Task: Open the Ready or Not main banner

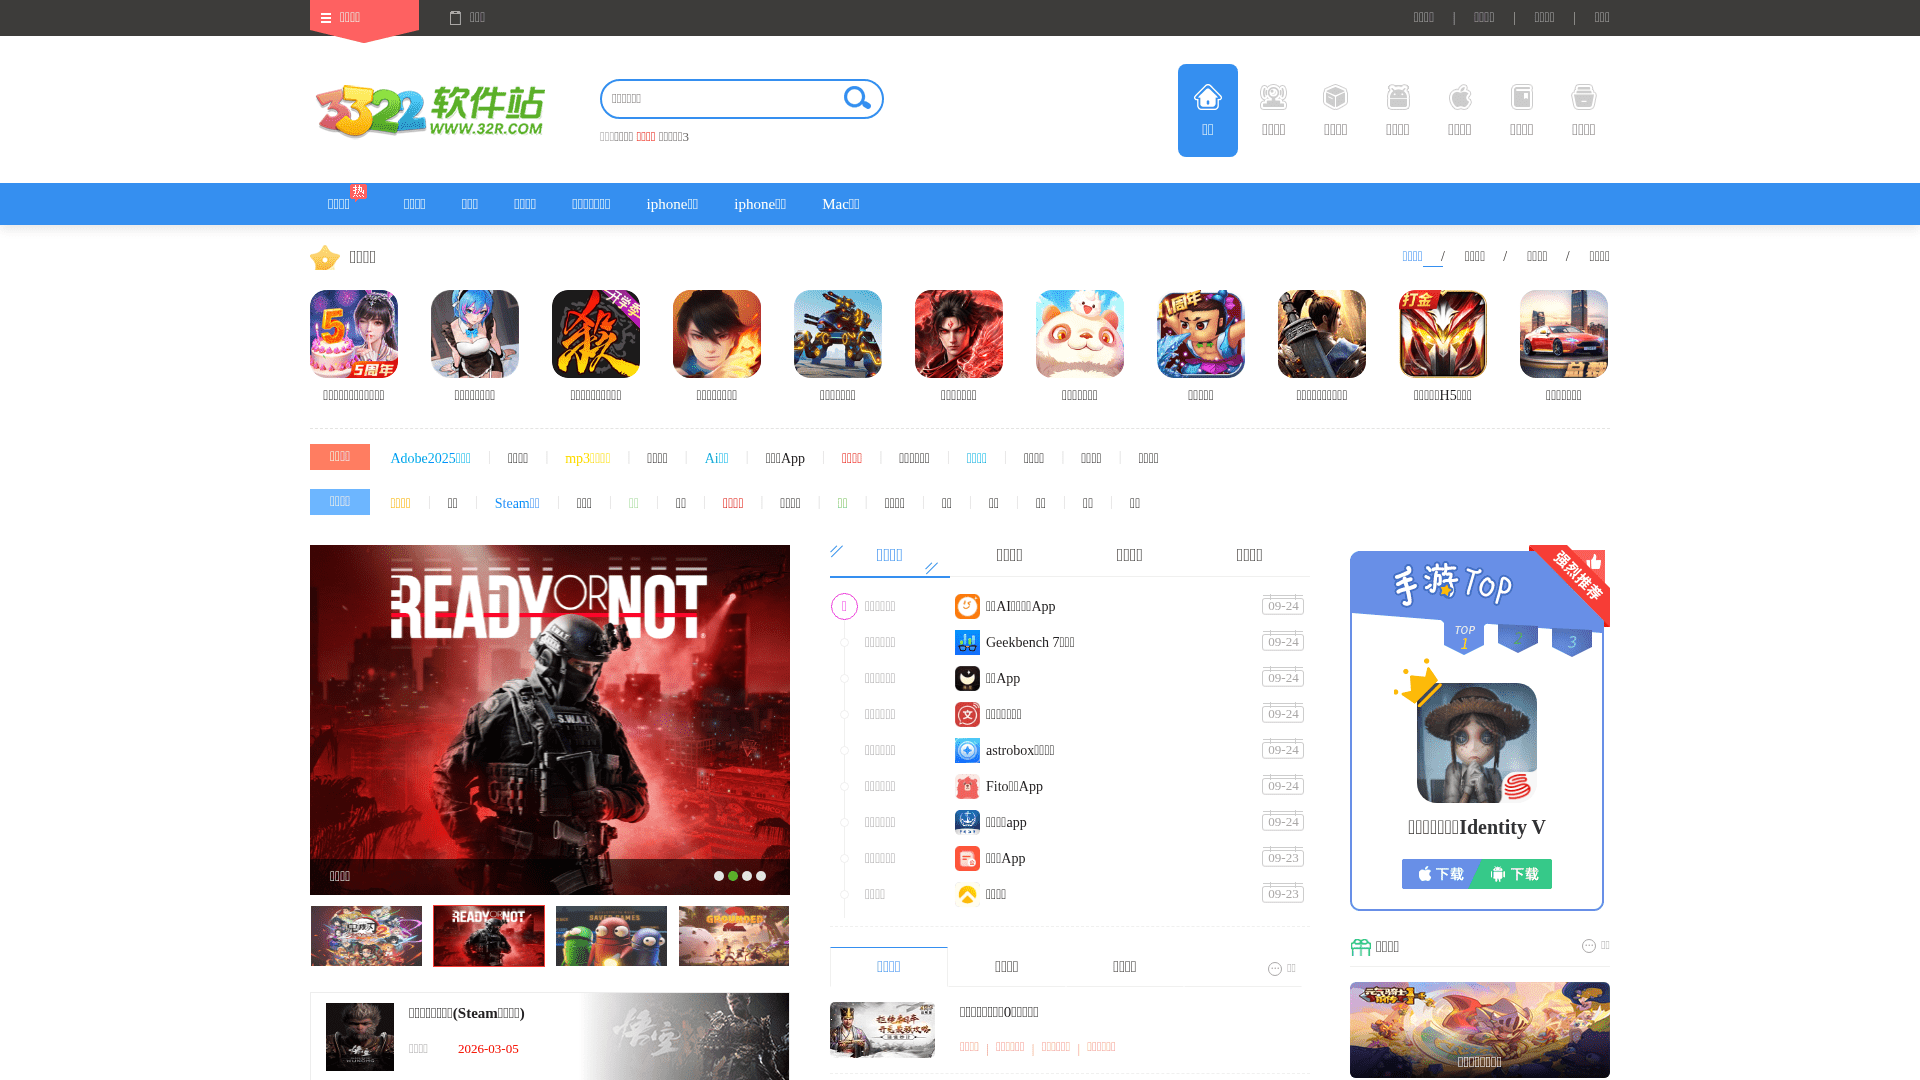Action: (550, 720)
